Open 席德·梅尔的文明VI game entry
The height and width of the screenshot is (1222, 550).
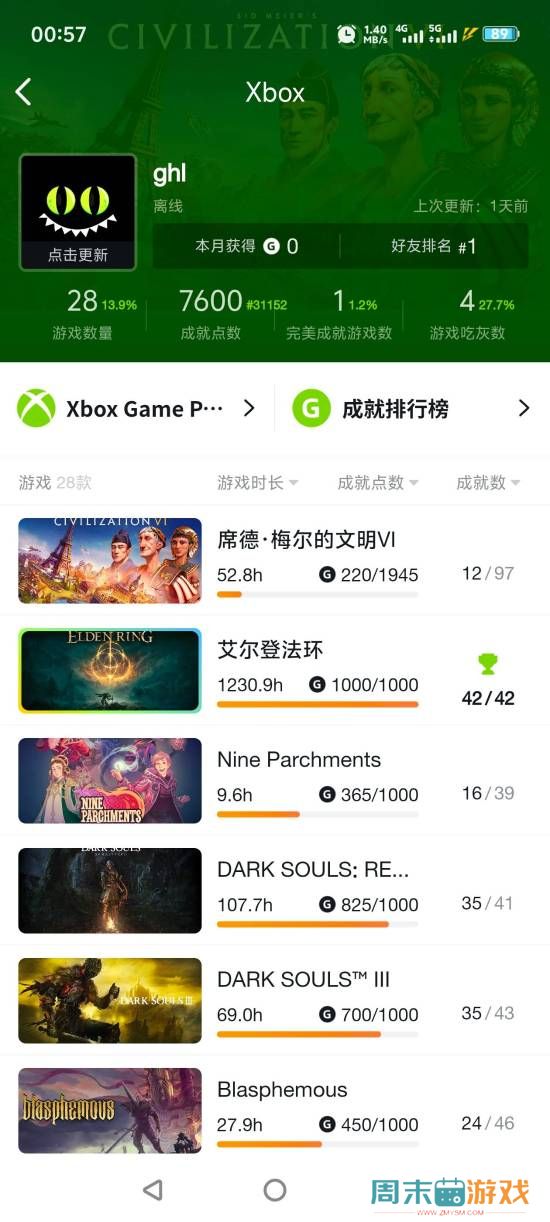[275, 560]
